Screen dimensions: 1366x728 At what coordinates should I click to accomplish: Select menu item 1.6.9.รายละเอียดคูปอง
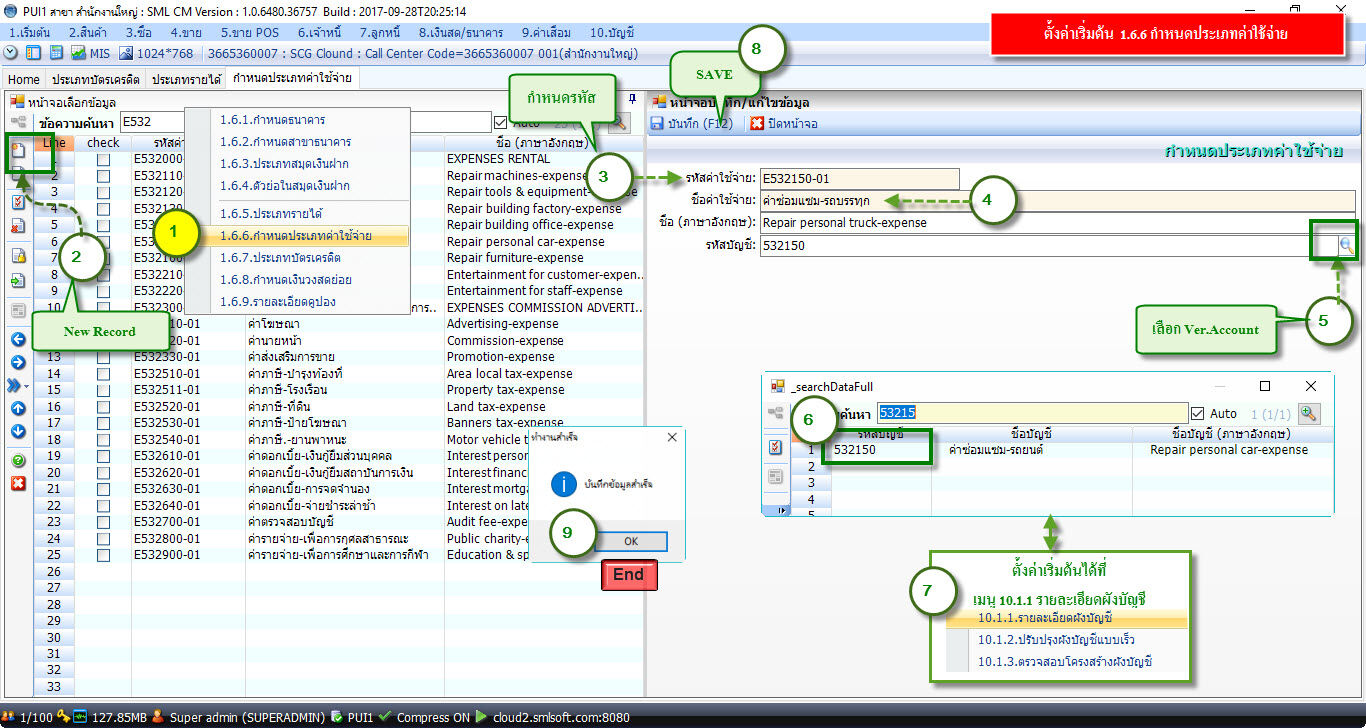pyautogui.click(x=278, y=301)
